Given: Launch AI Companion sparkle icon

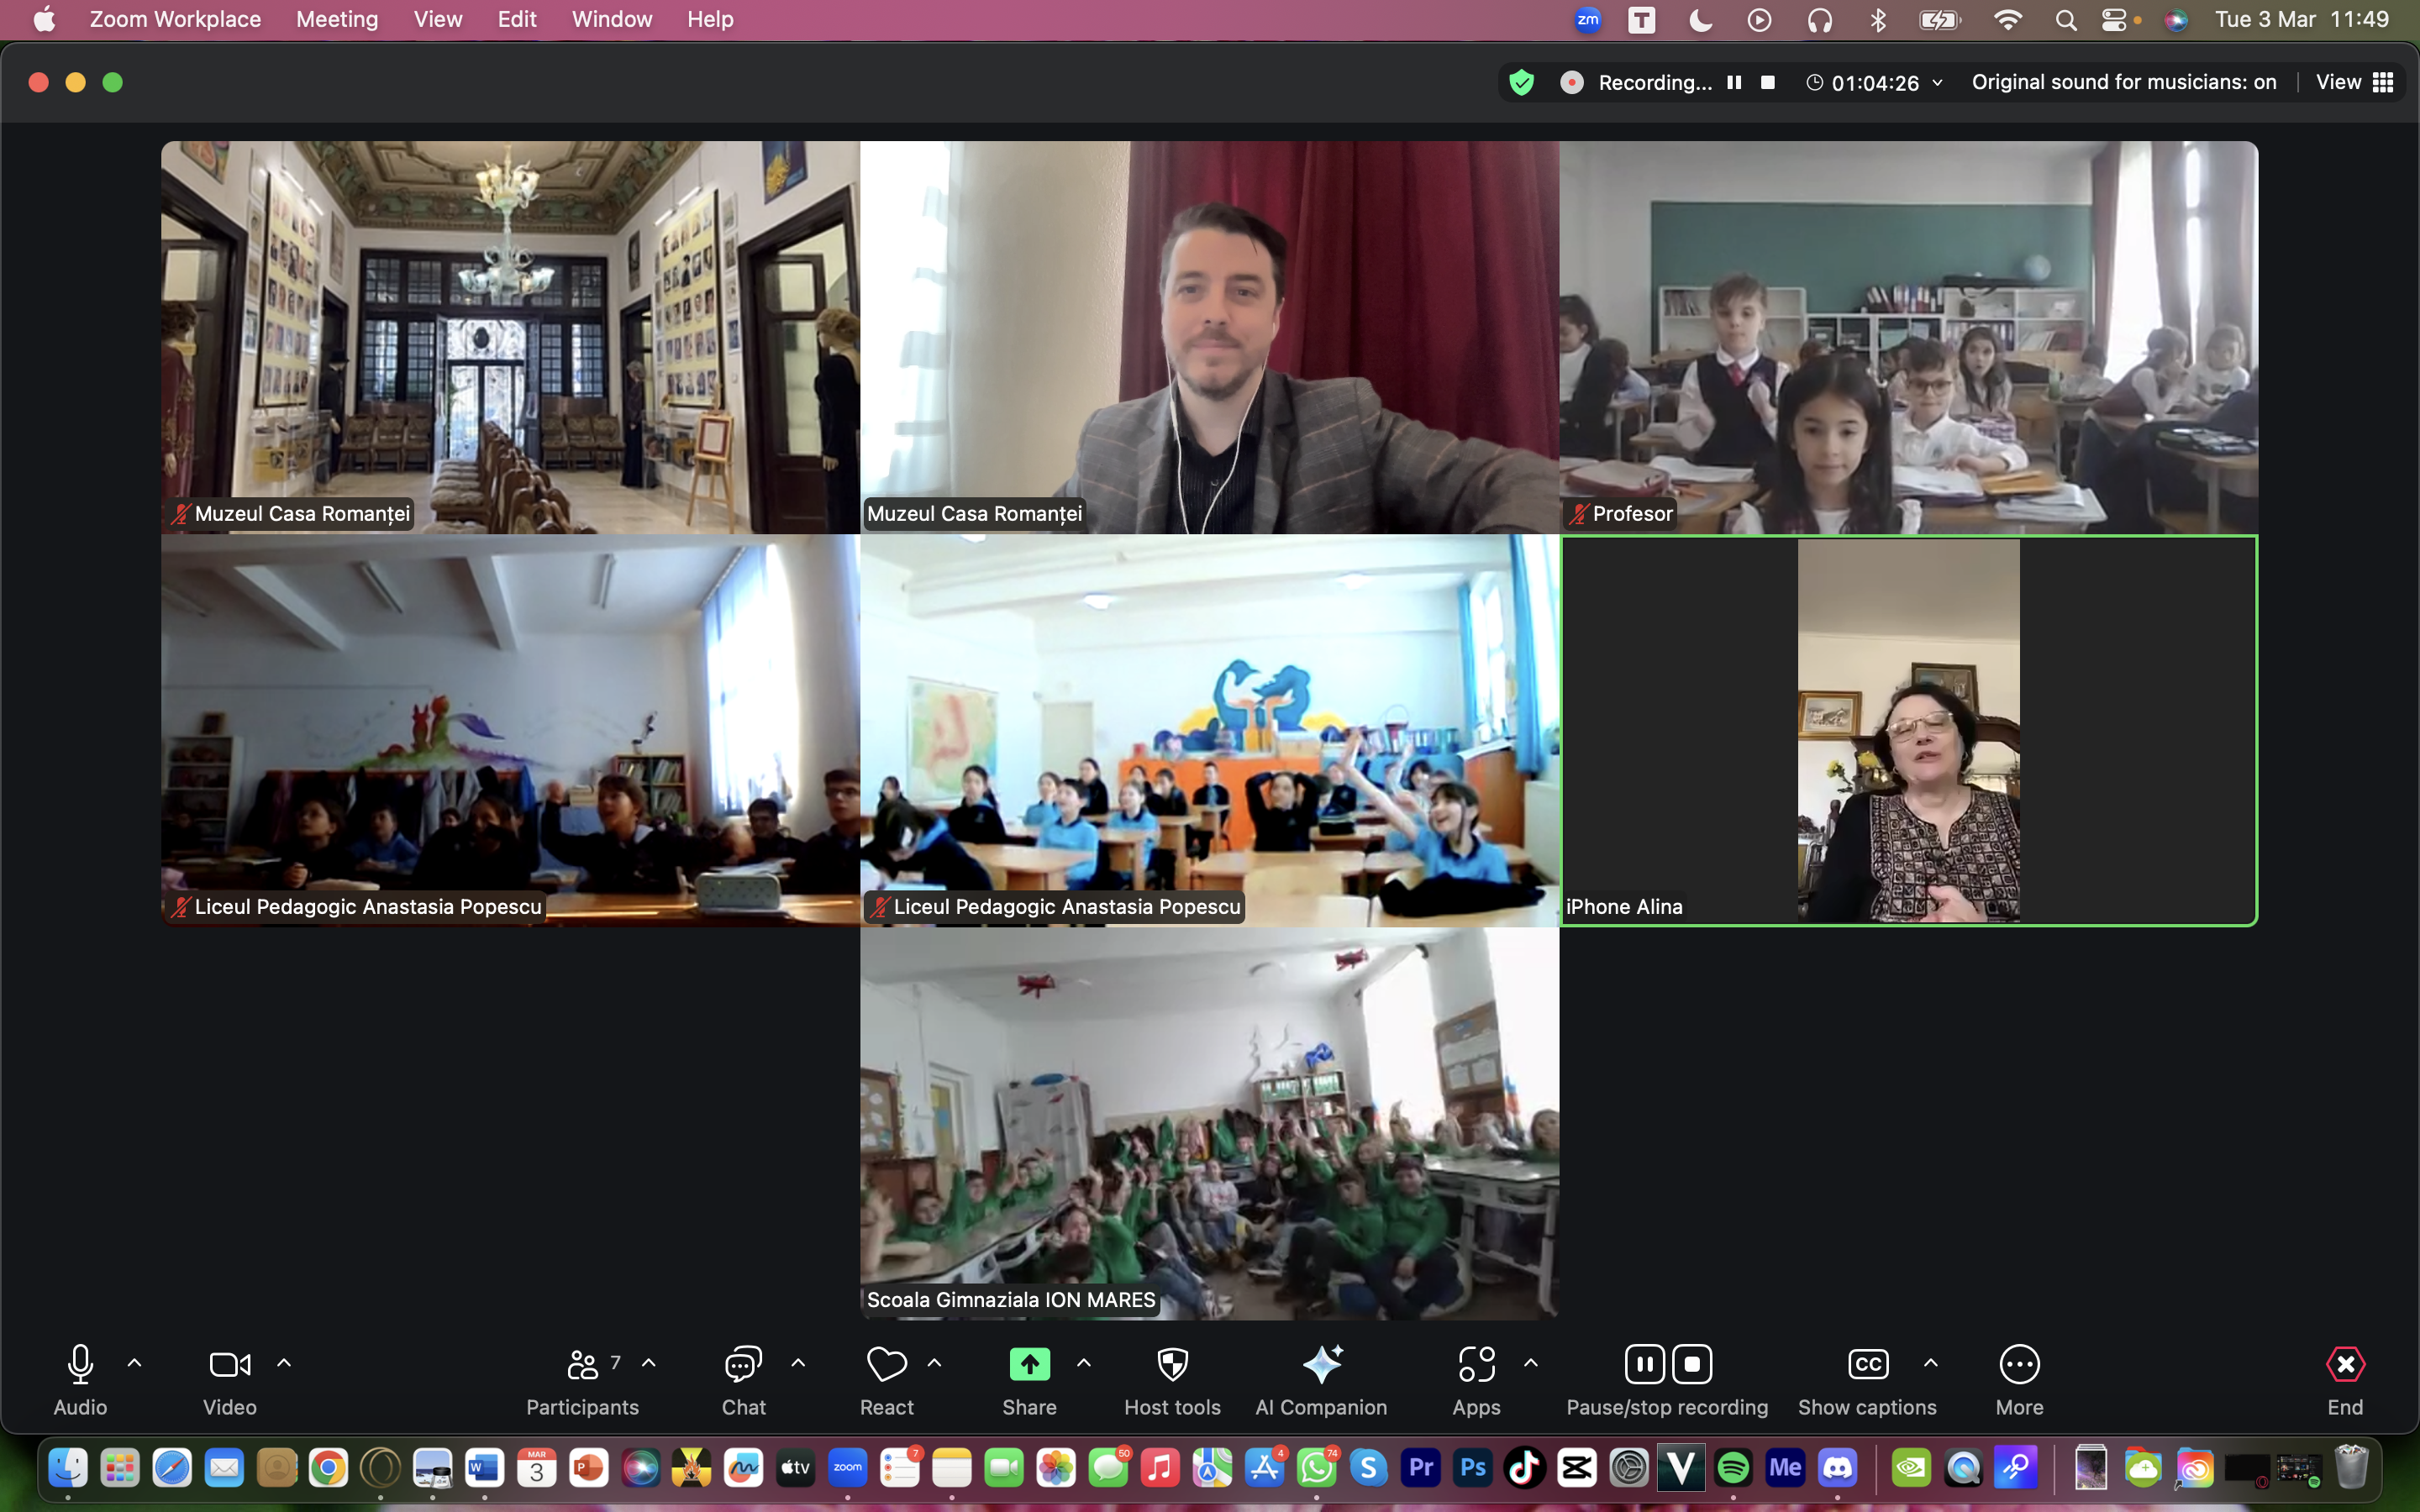Looking at the screenshot, I should coord(1321,1365).
